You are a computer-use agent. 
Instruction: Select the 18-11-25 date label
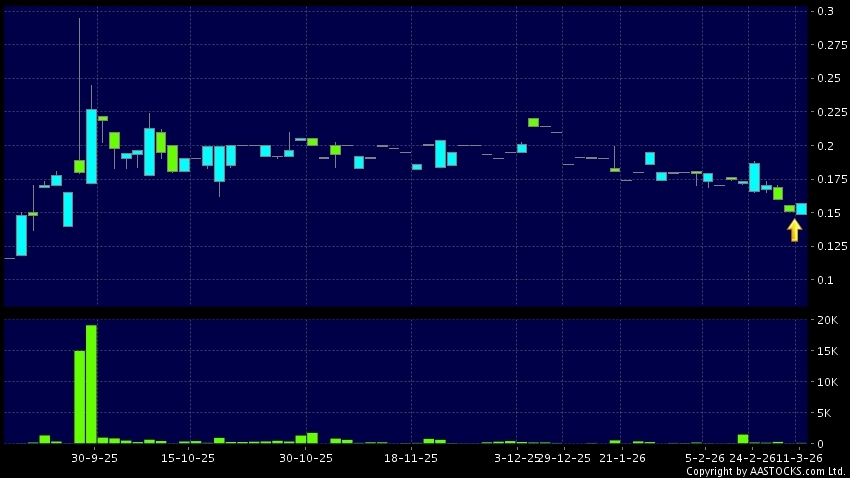tap(411, 458)
